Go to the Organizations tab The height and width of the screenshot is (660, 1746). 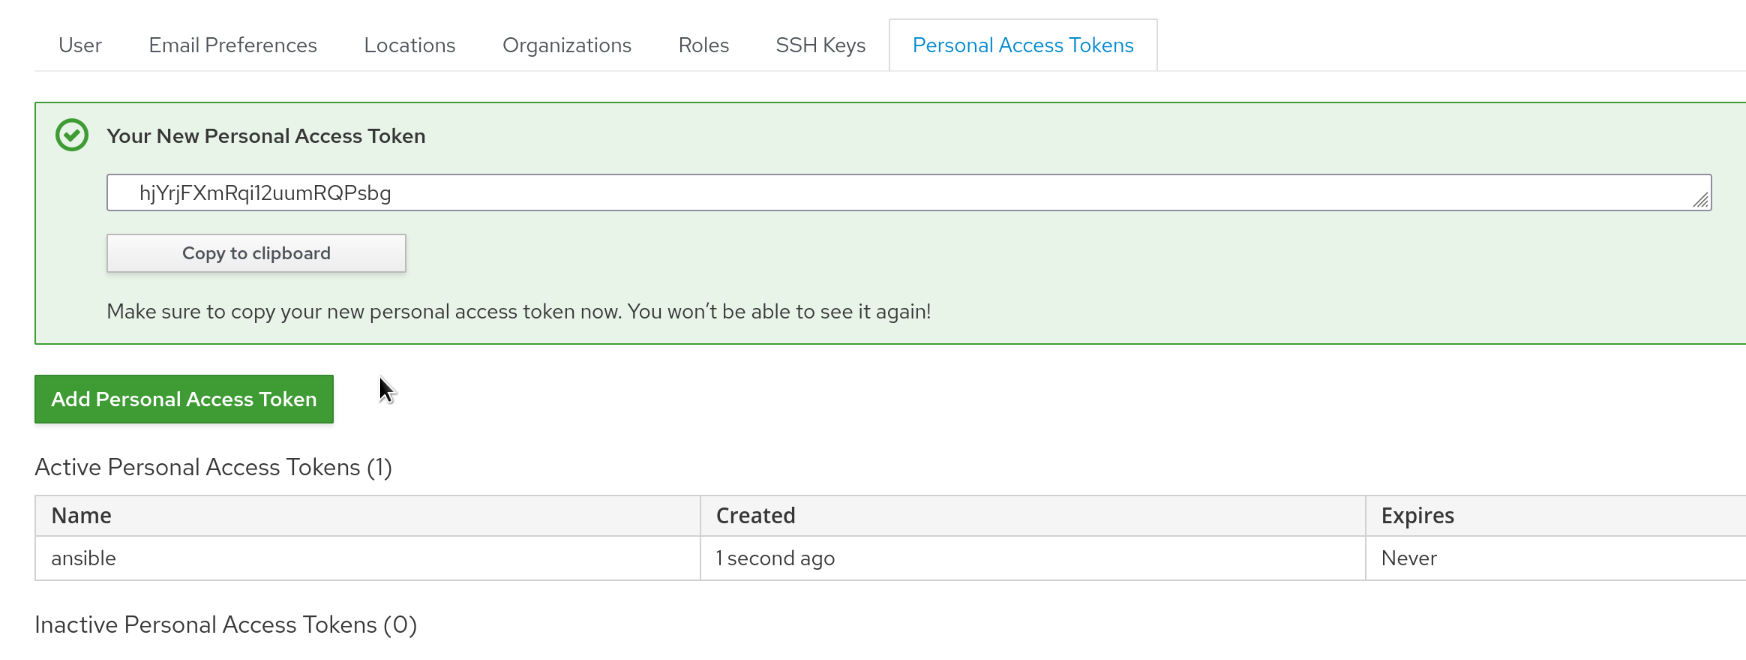tap(567, 45)
